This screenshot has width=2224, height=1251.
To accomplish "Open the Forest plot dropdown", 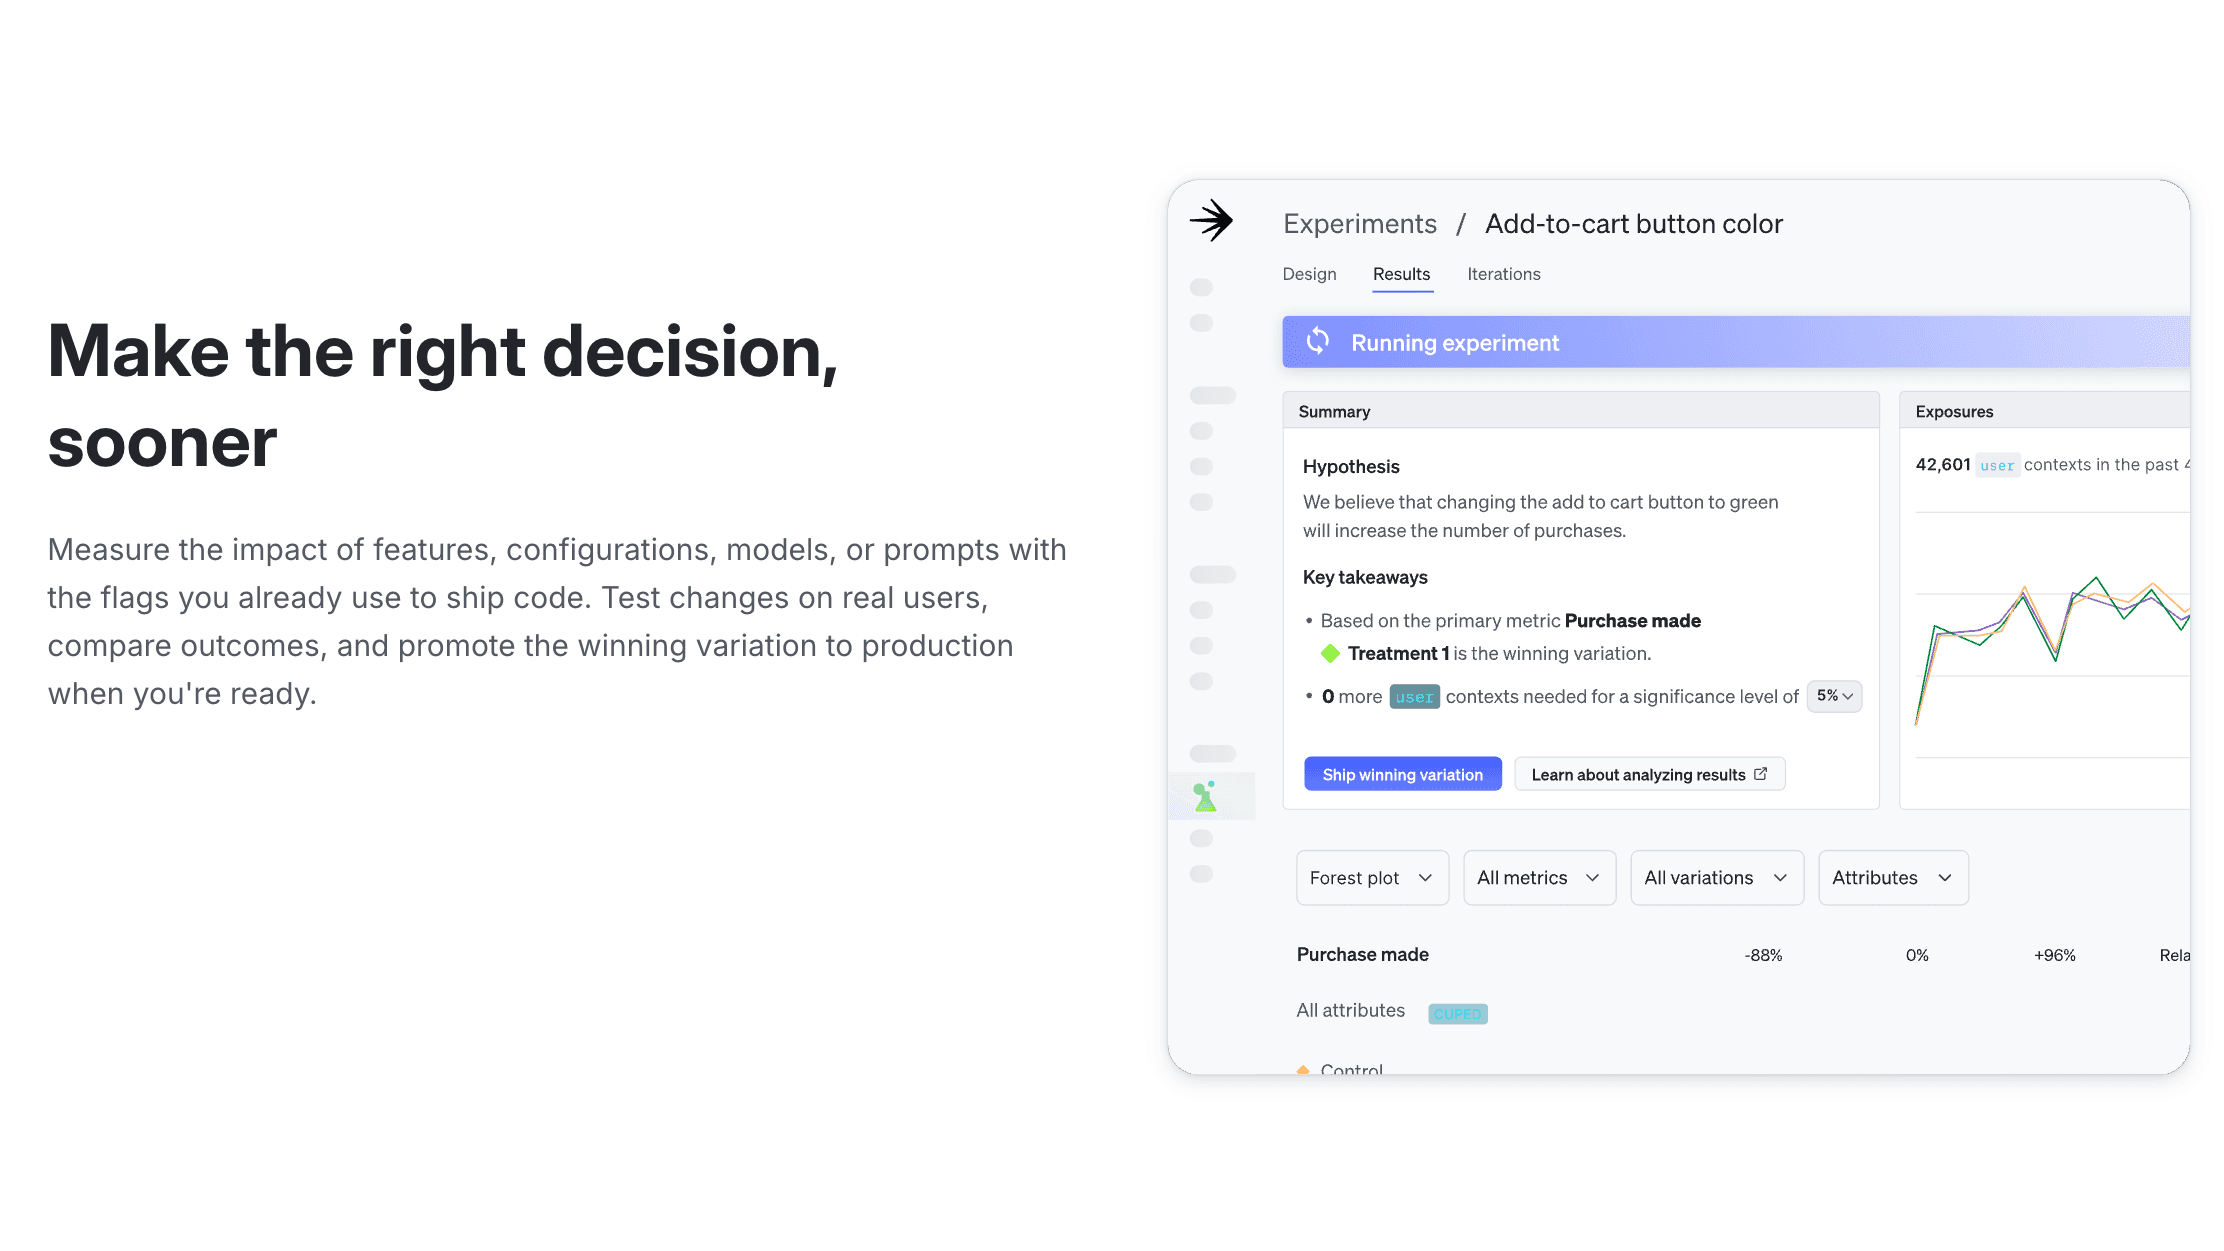I will point(1372,878).
